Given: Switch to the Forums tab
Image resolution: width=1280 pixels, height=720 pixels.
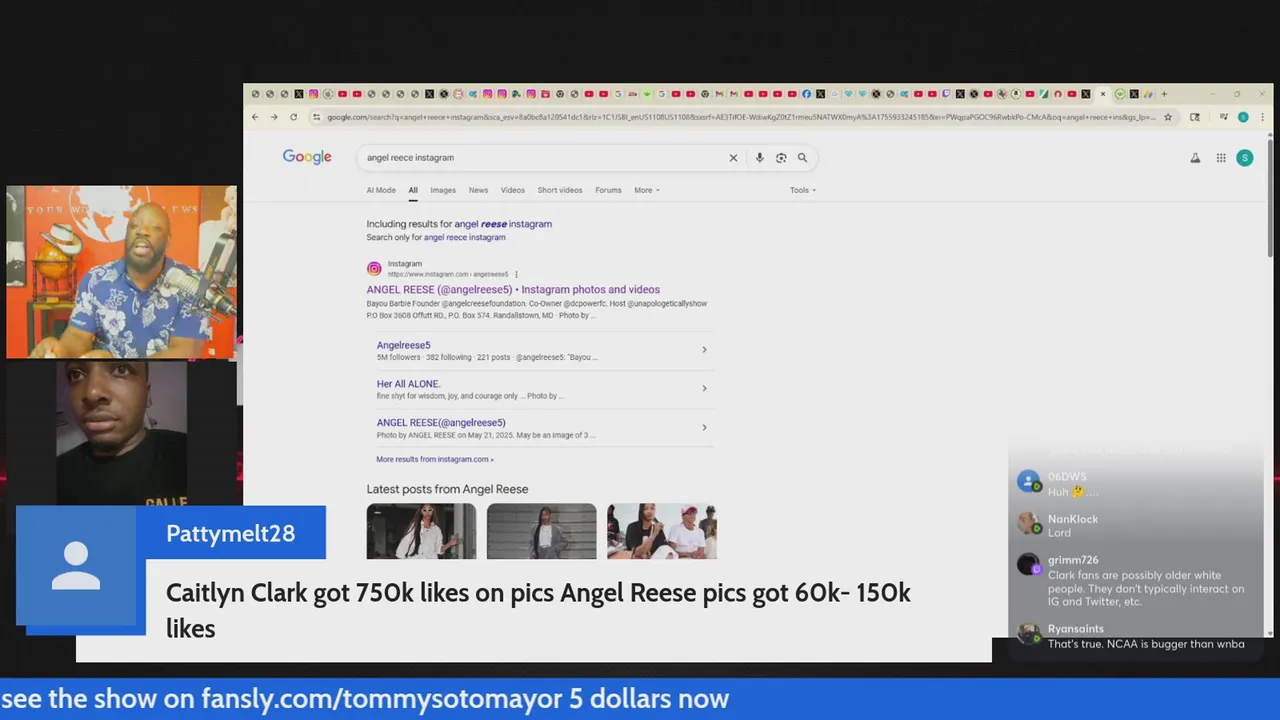Looking at the screenshot, I should (608, 190).
